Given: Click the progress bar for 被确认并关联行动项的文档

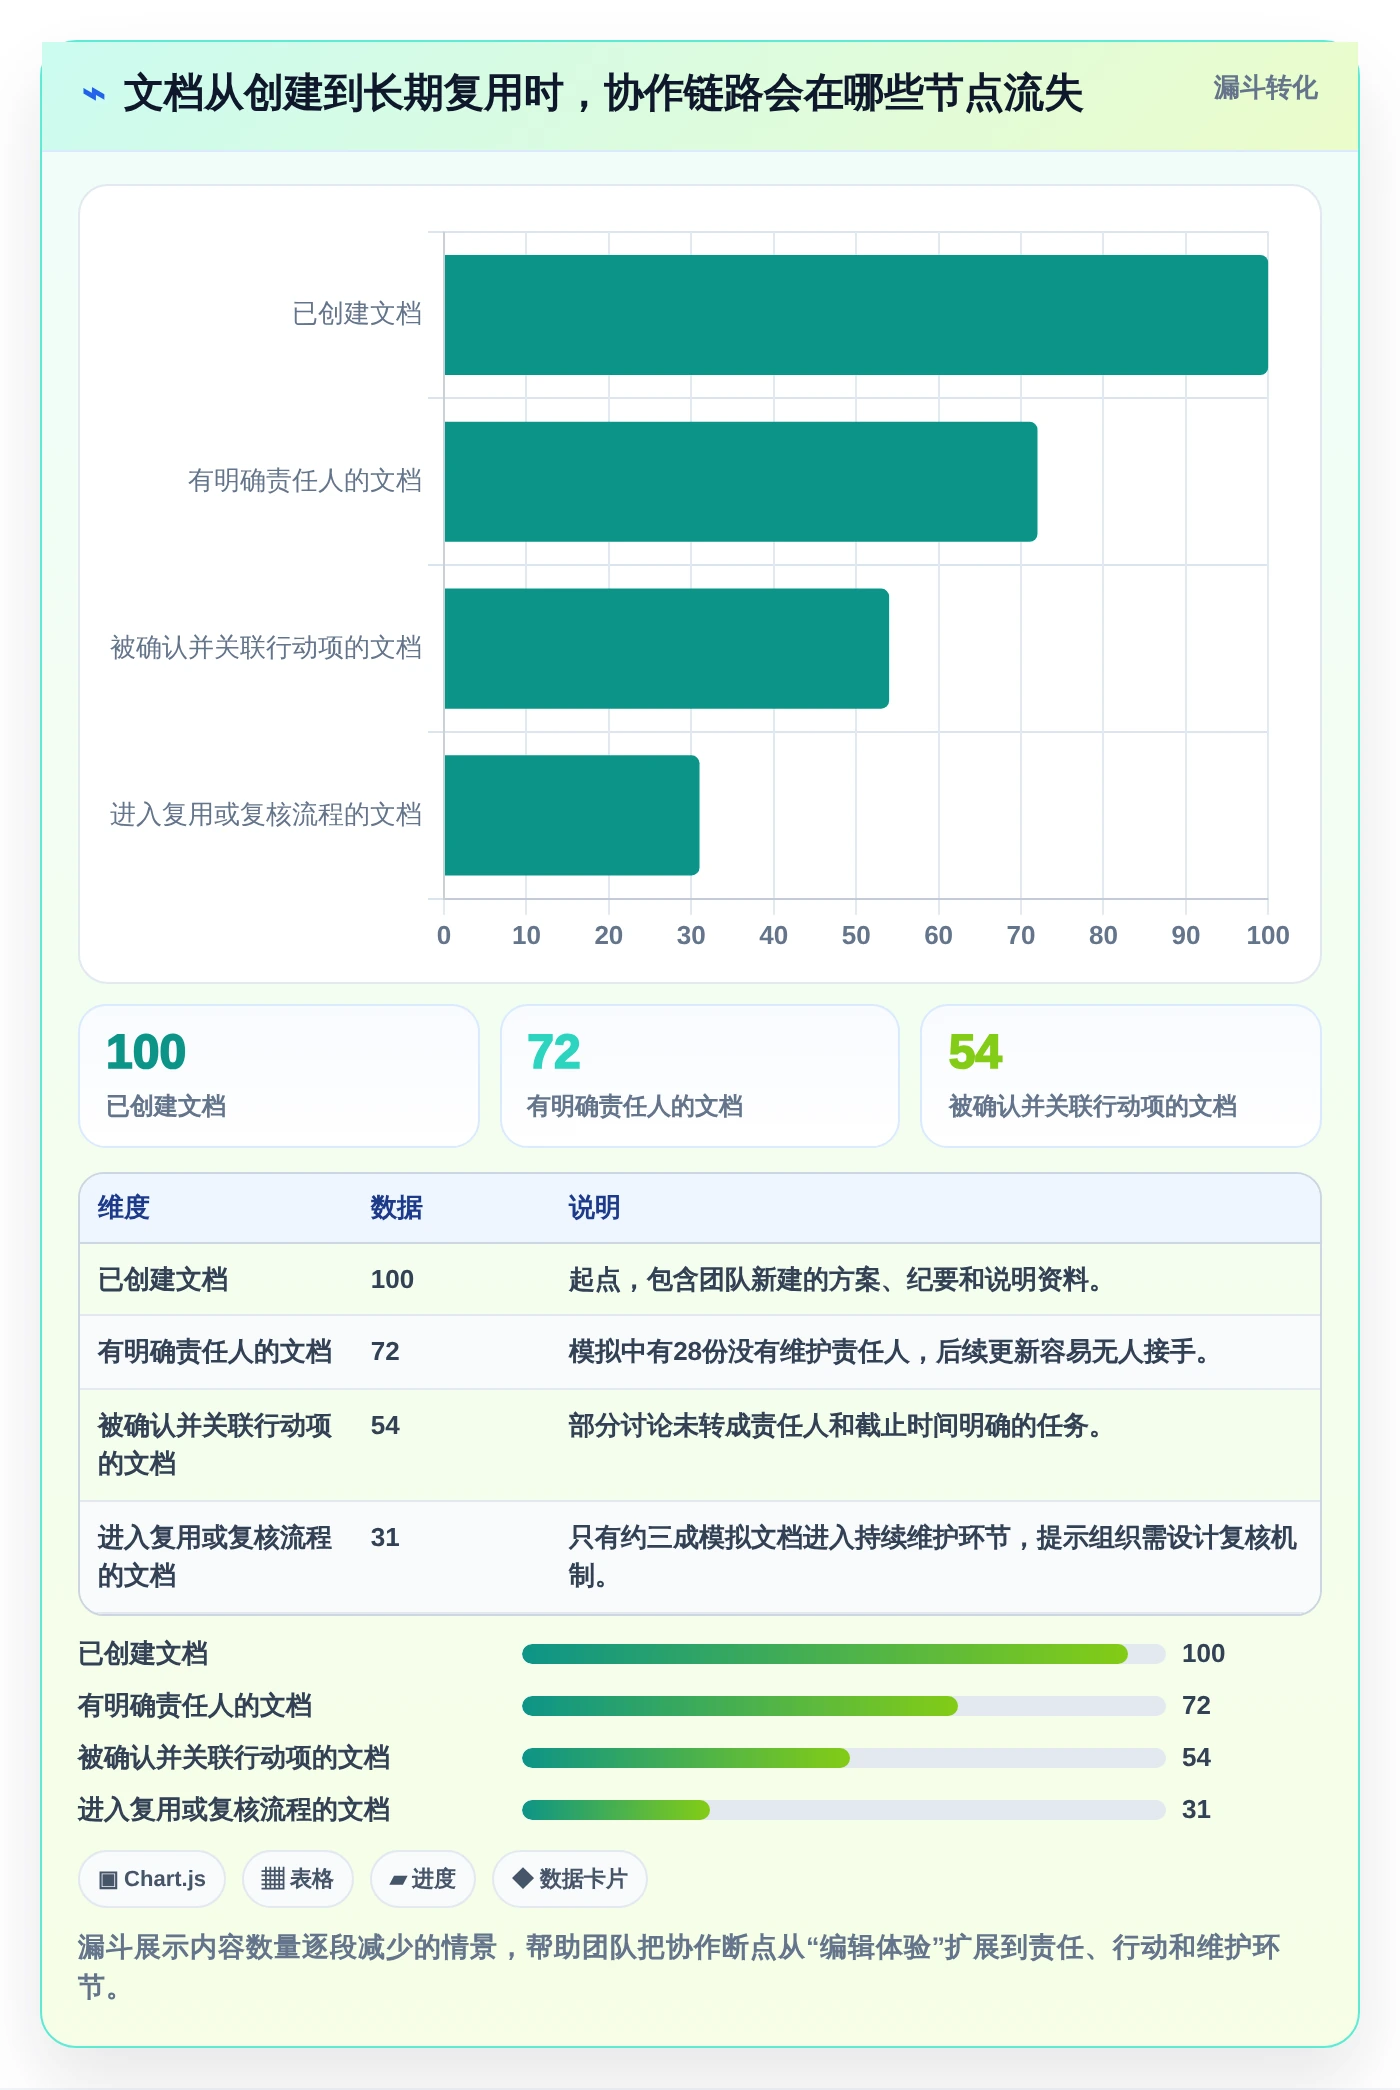Looking at the screenshot, I should coord(844,1758).
